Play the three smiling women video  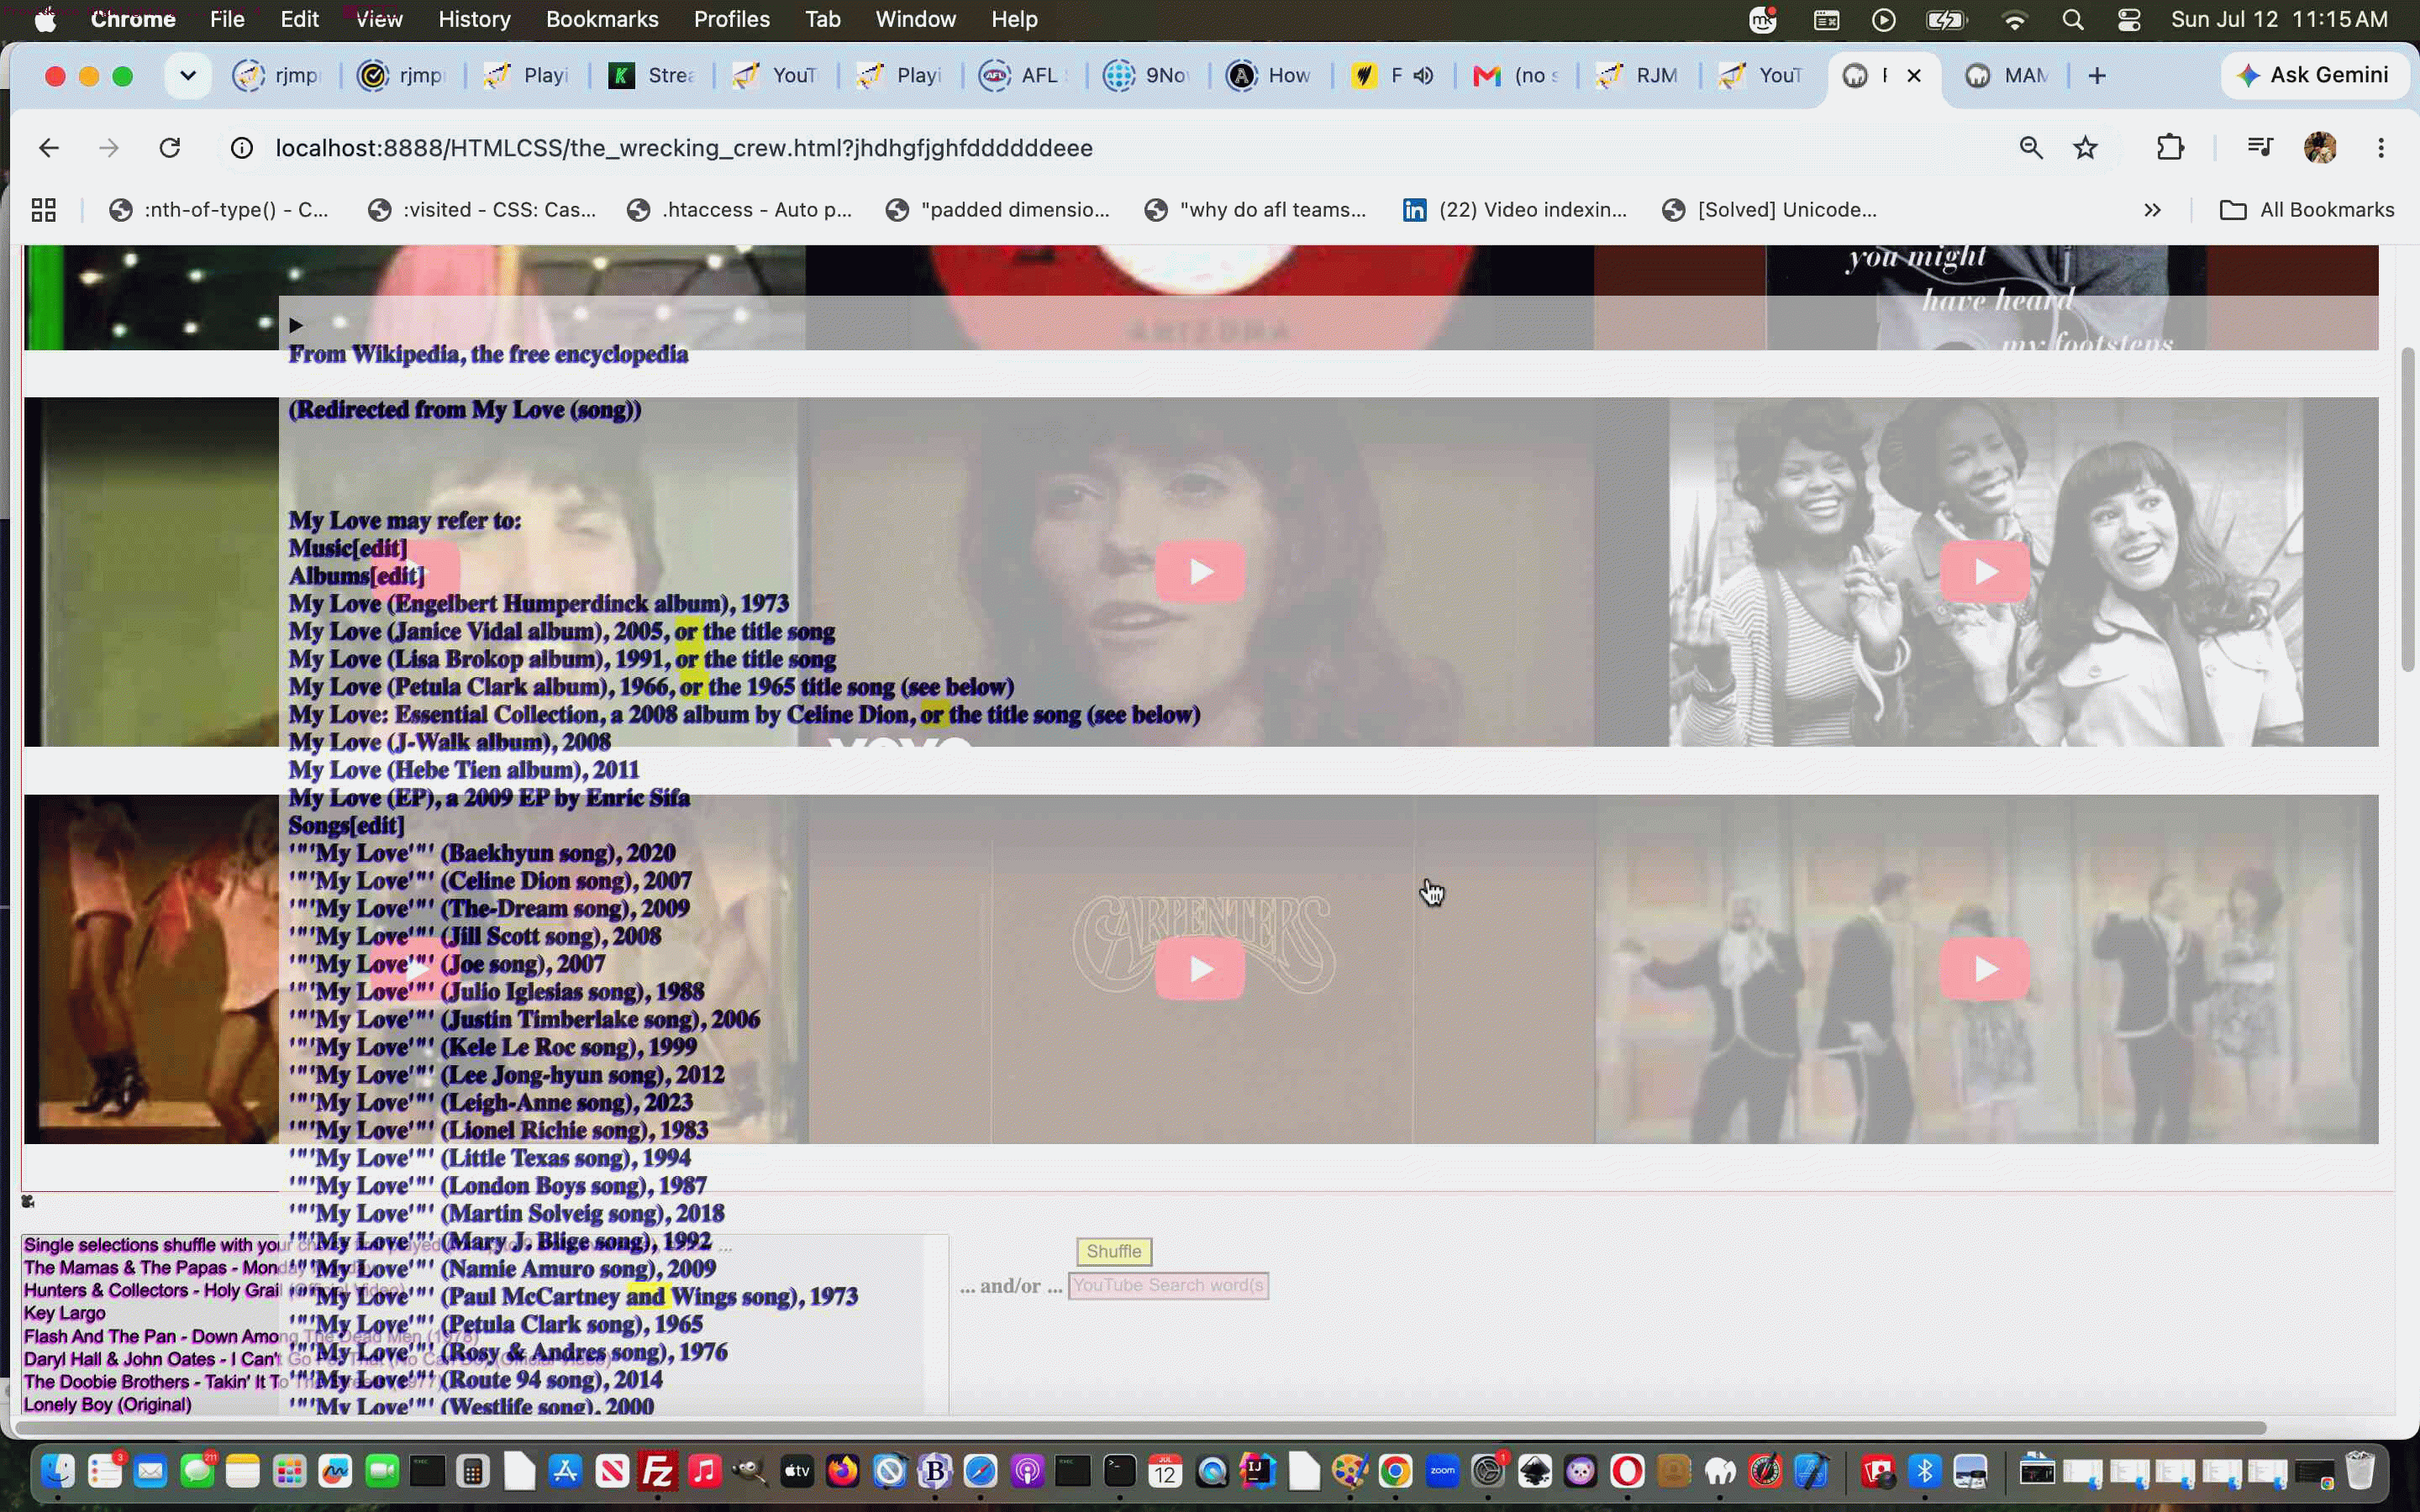pyautogui.click(x=1985, y=571)
